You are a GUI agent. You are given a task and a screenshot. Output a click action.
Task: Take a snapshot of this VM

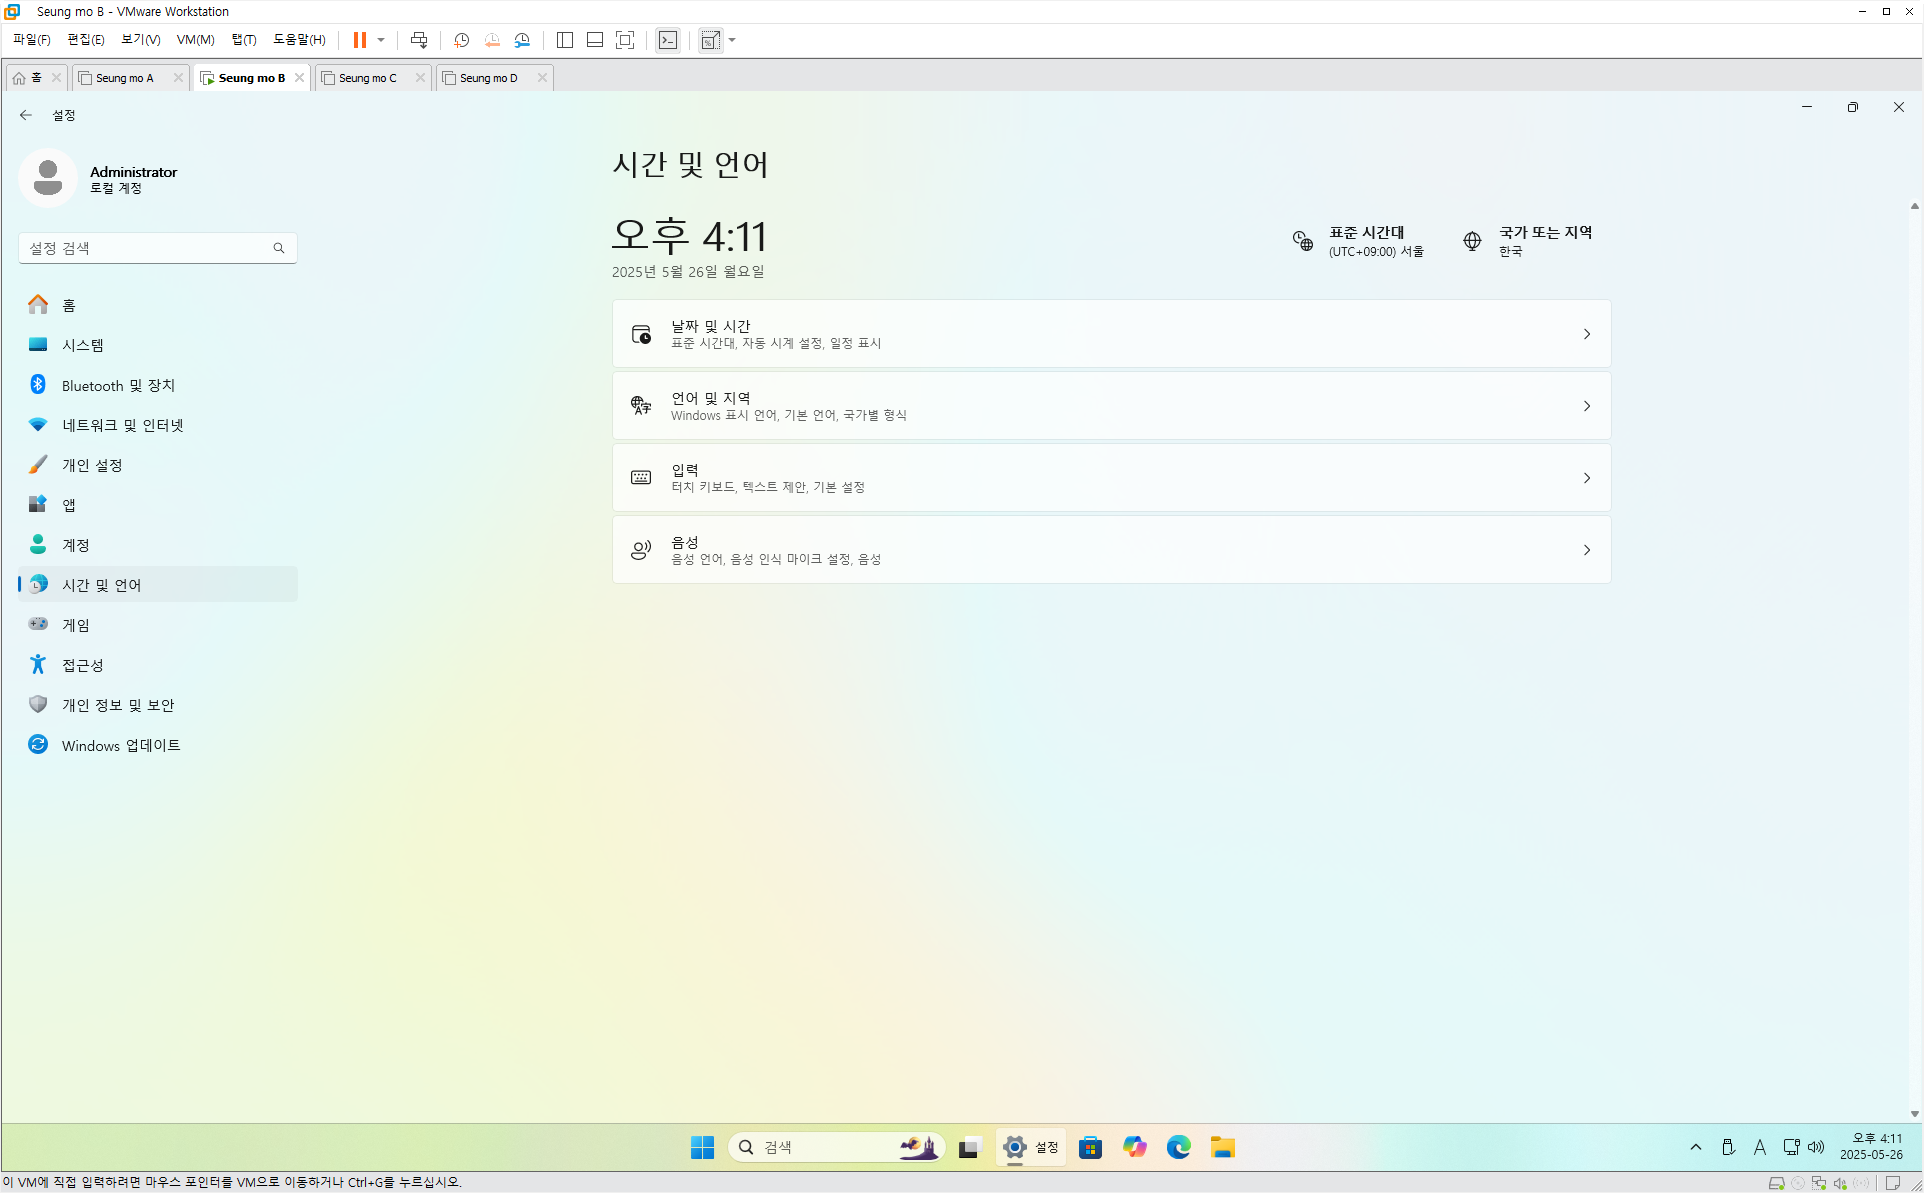click(461, 40)
